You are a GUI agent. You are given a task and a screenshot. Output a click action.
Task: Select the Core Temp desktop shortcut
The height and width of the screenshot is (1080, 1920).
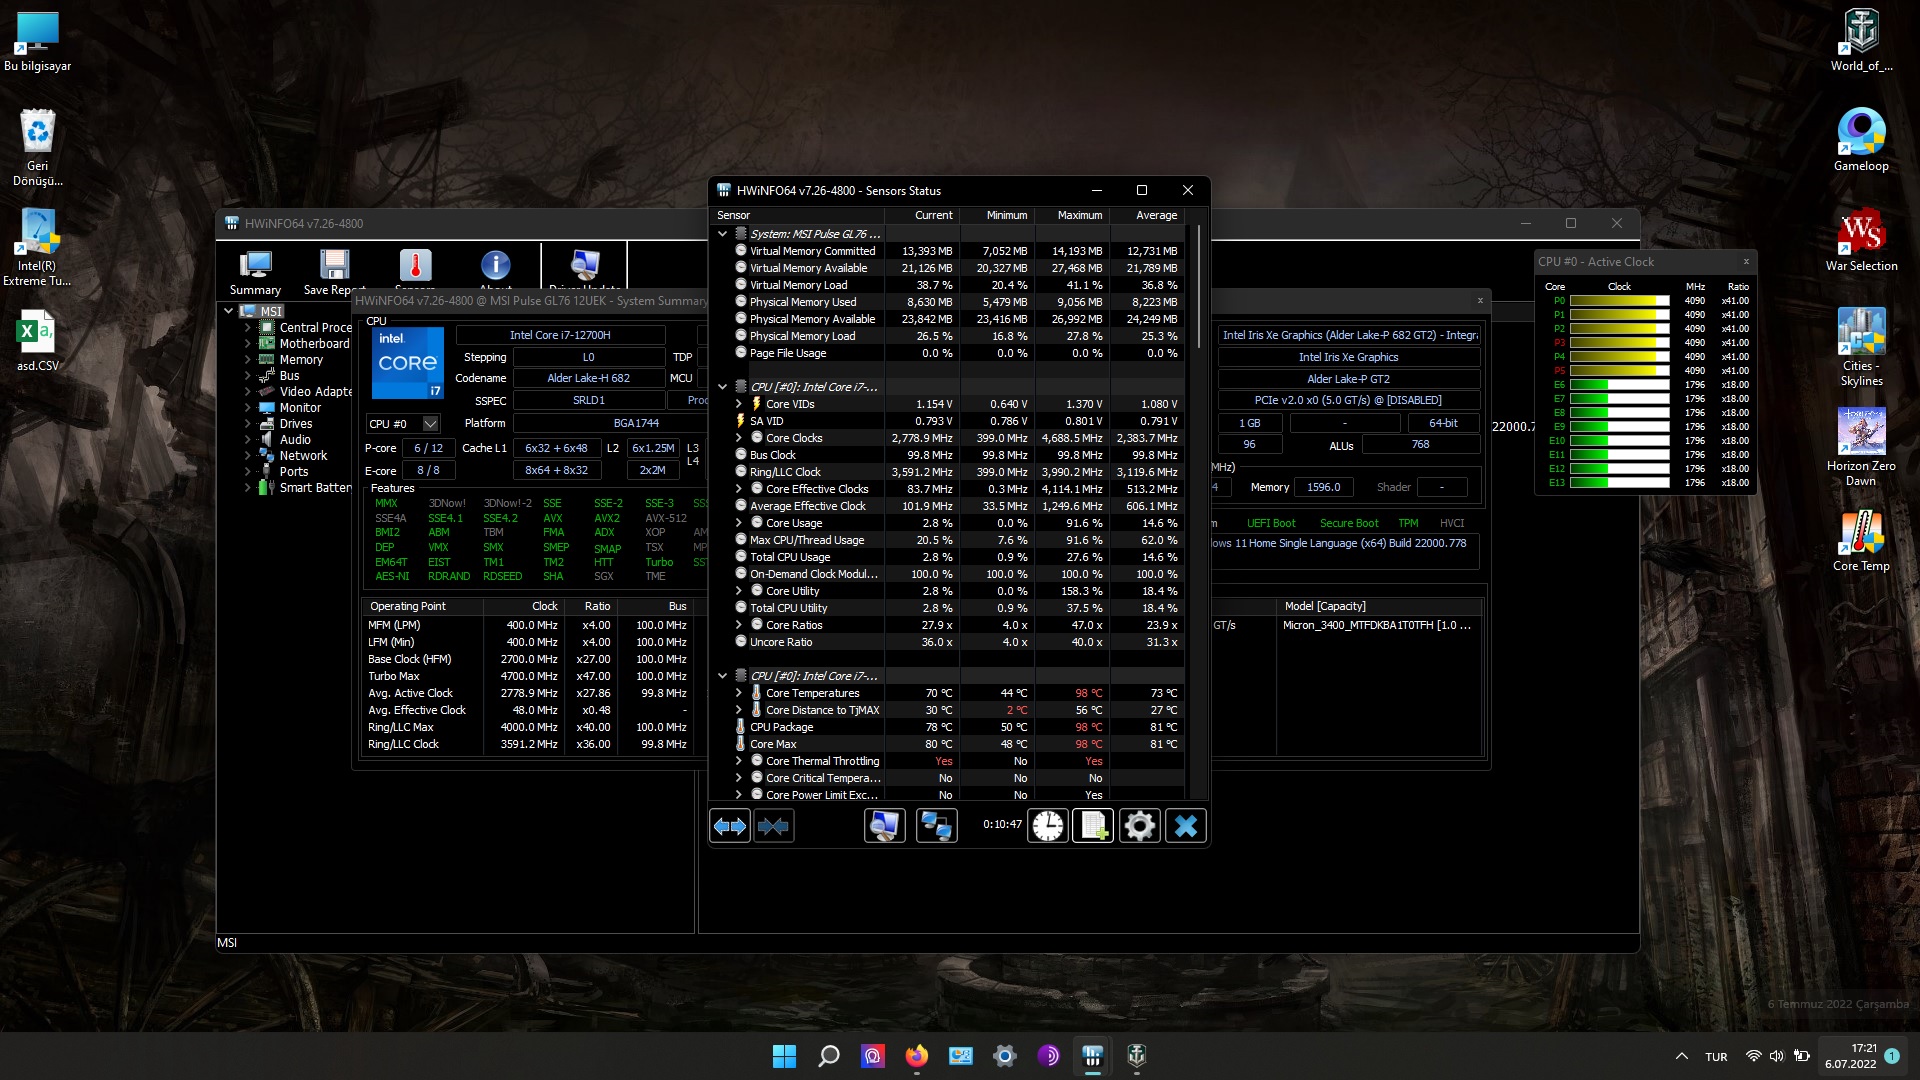[1861, 541]
